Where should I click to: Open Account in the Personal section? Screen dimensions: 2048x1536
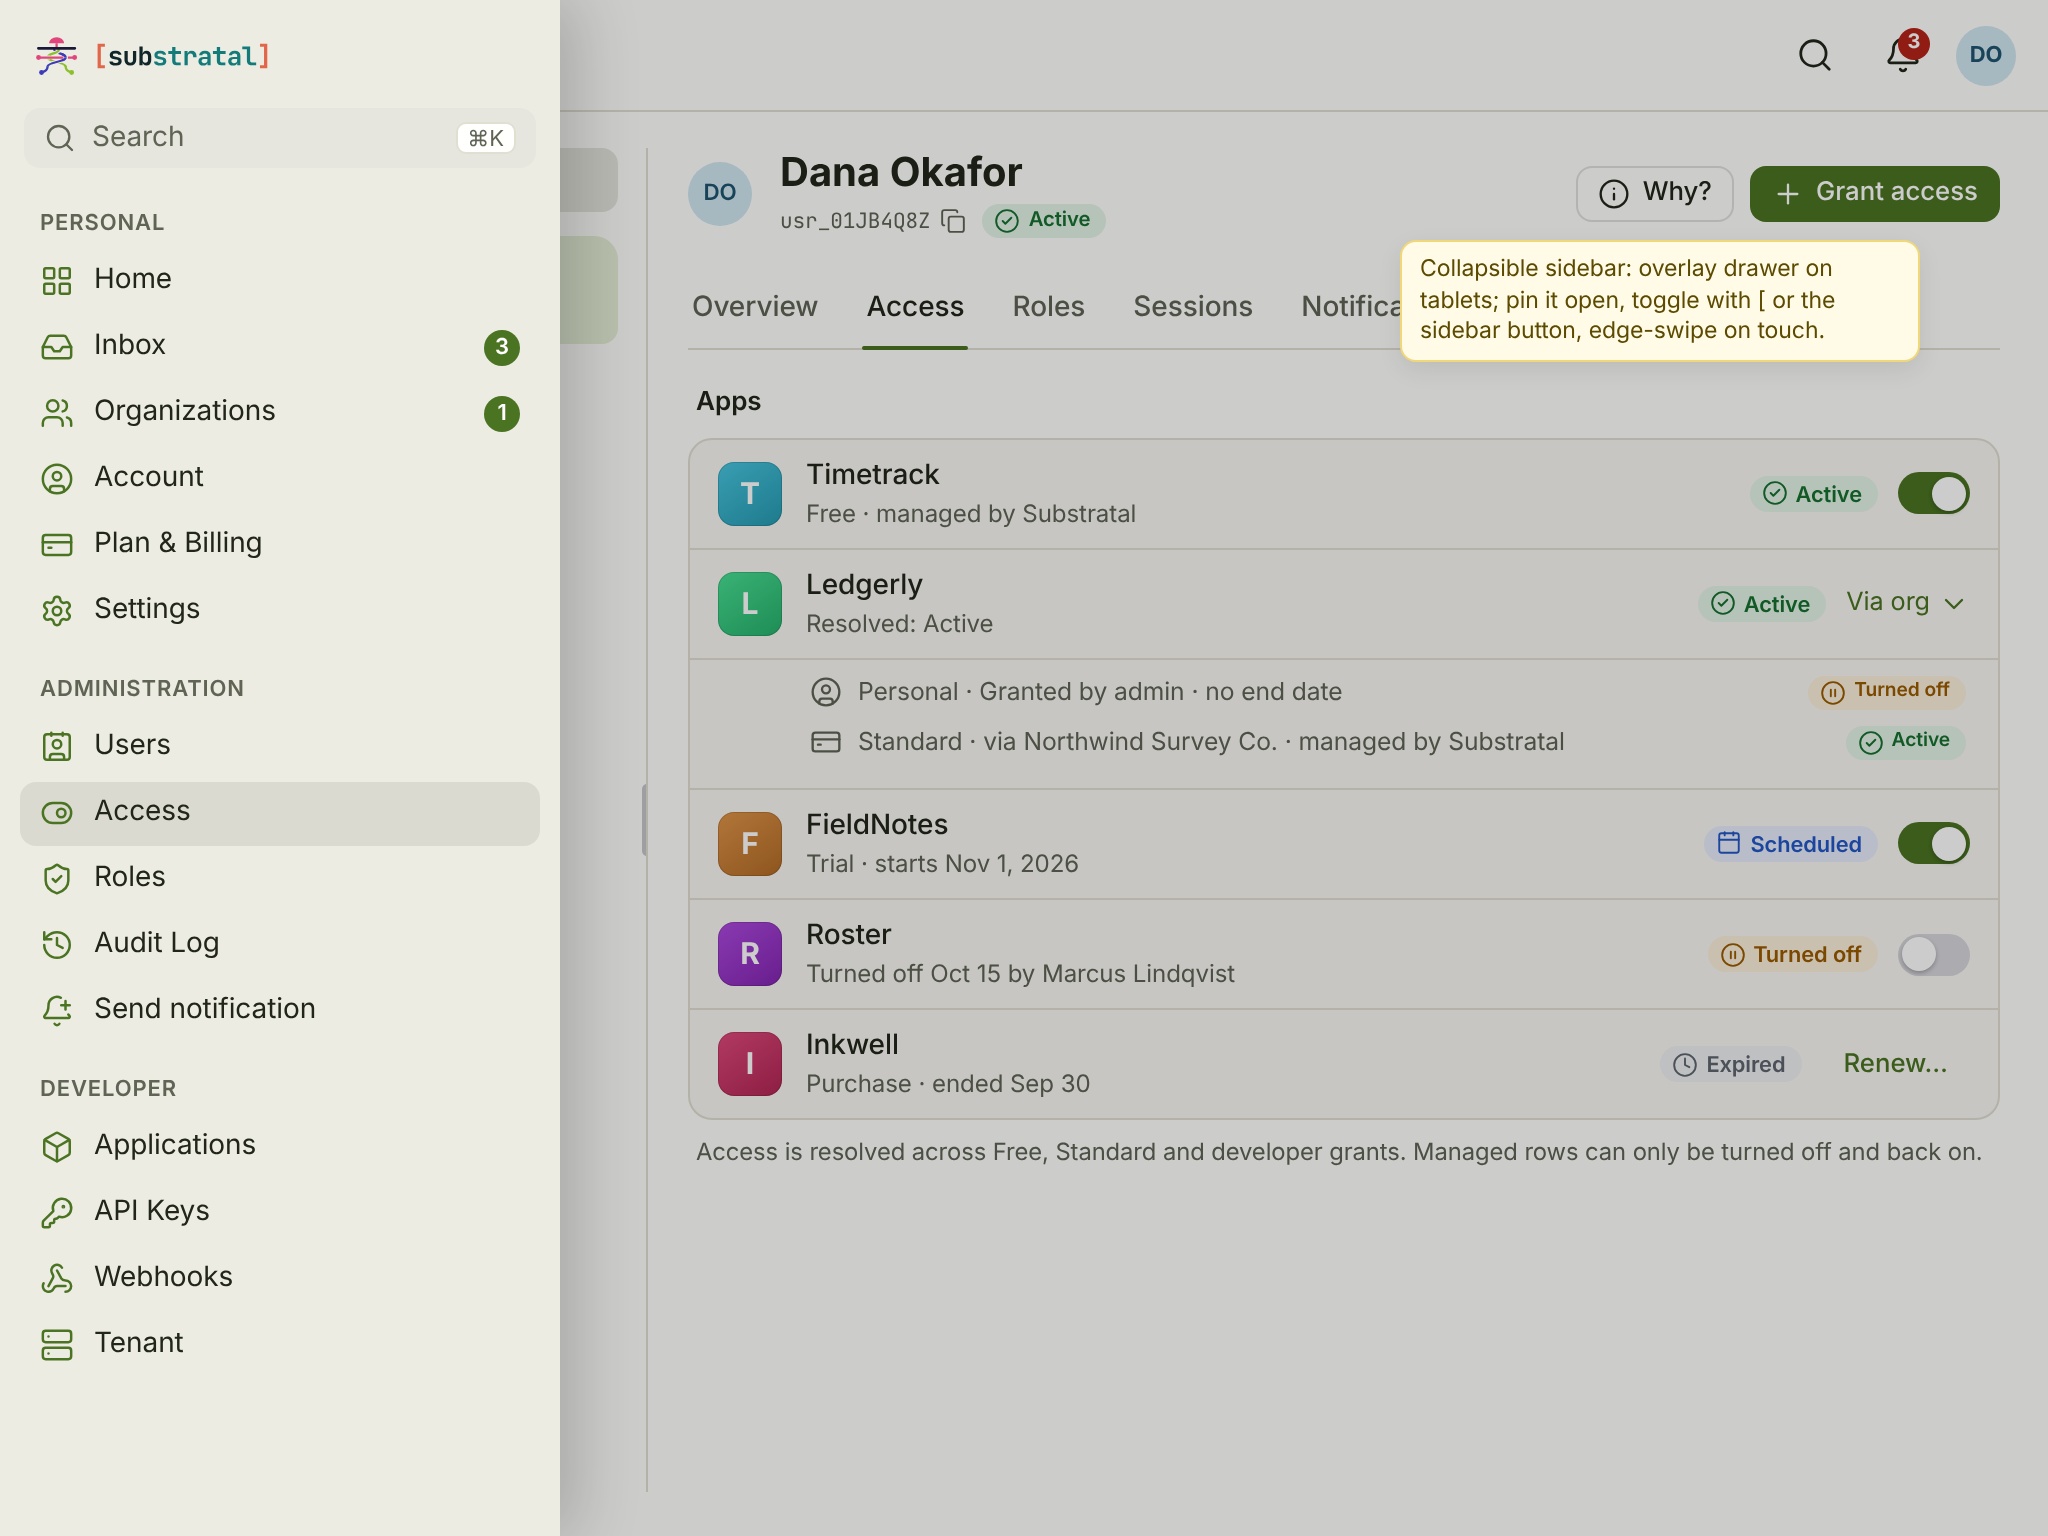(x=280, y=477)
